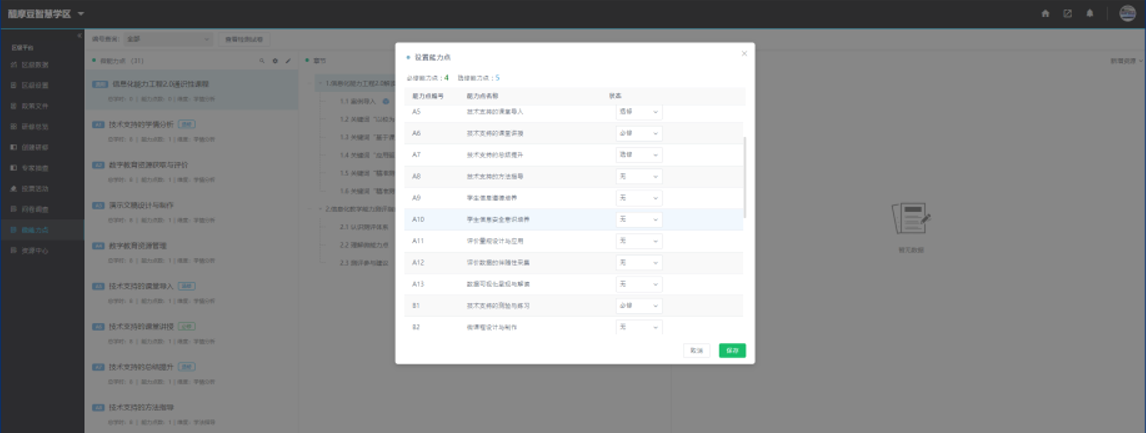
Task: Click the green 保存 button
Action: [x=732, y=351]
